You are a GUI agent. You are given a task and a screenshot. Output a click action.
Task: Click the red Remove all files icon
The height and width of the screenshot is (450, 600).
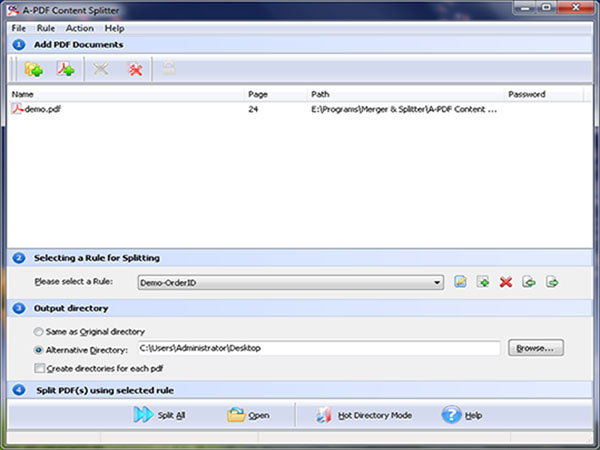135,69
